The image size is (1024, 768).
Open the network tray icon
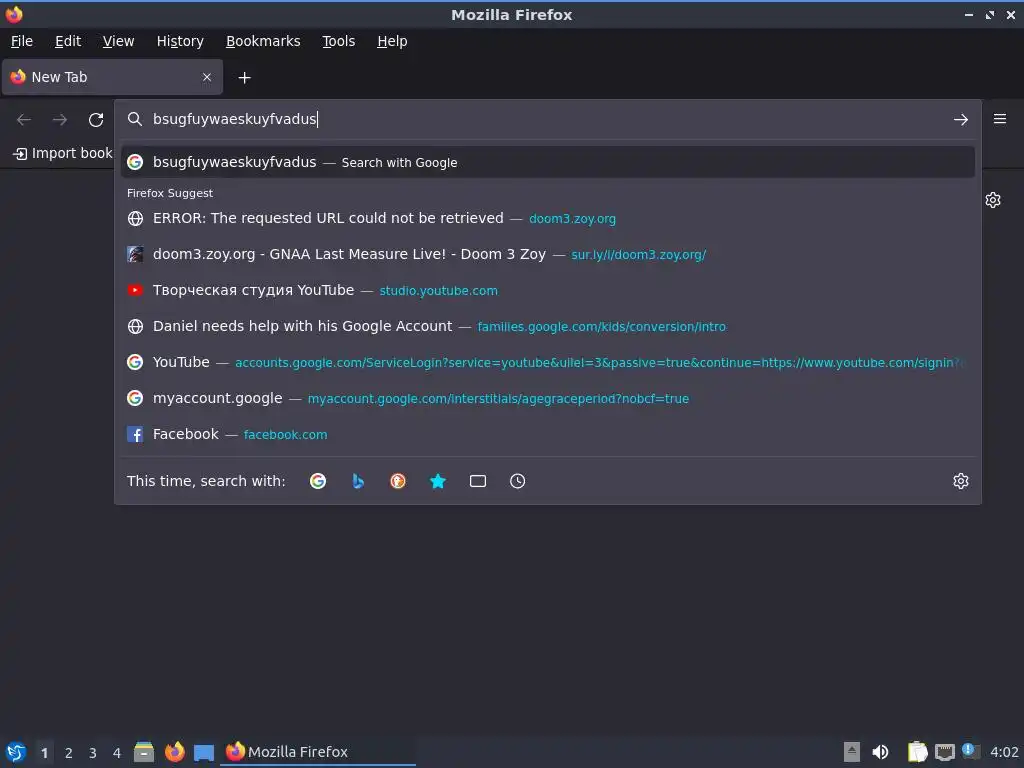(944, 752)
